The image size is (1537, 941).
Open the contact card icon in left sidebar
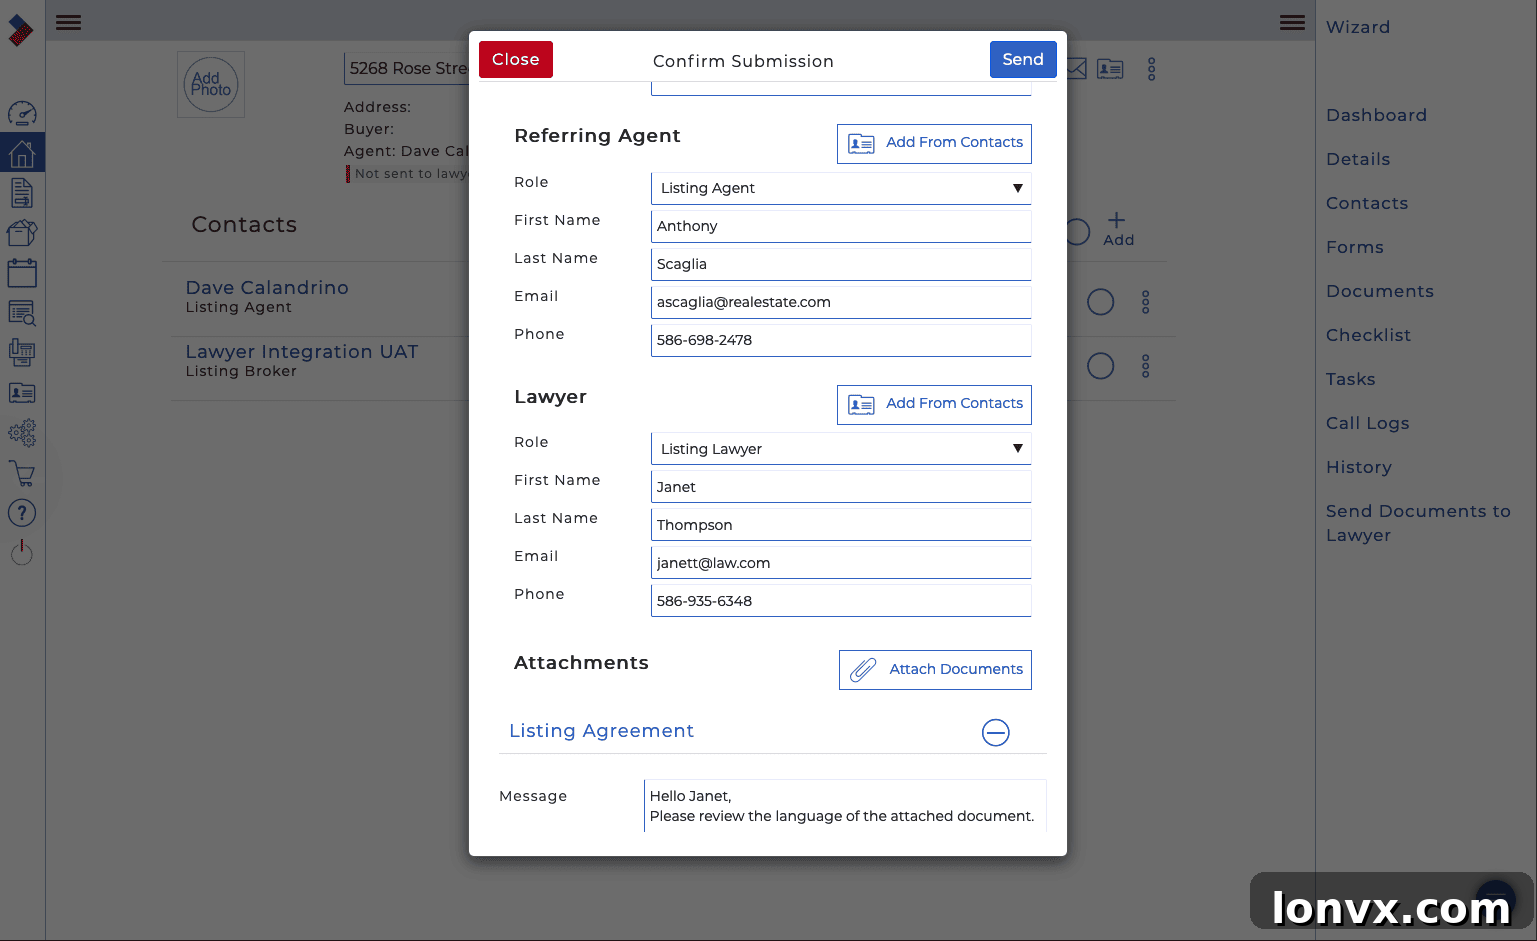22,393
